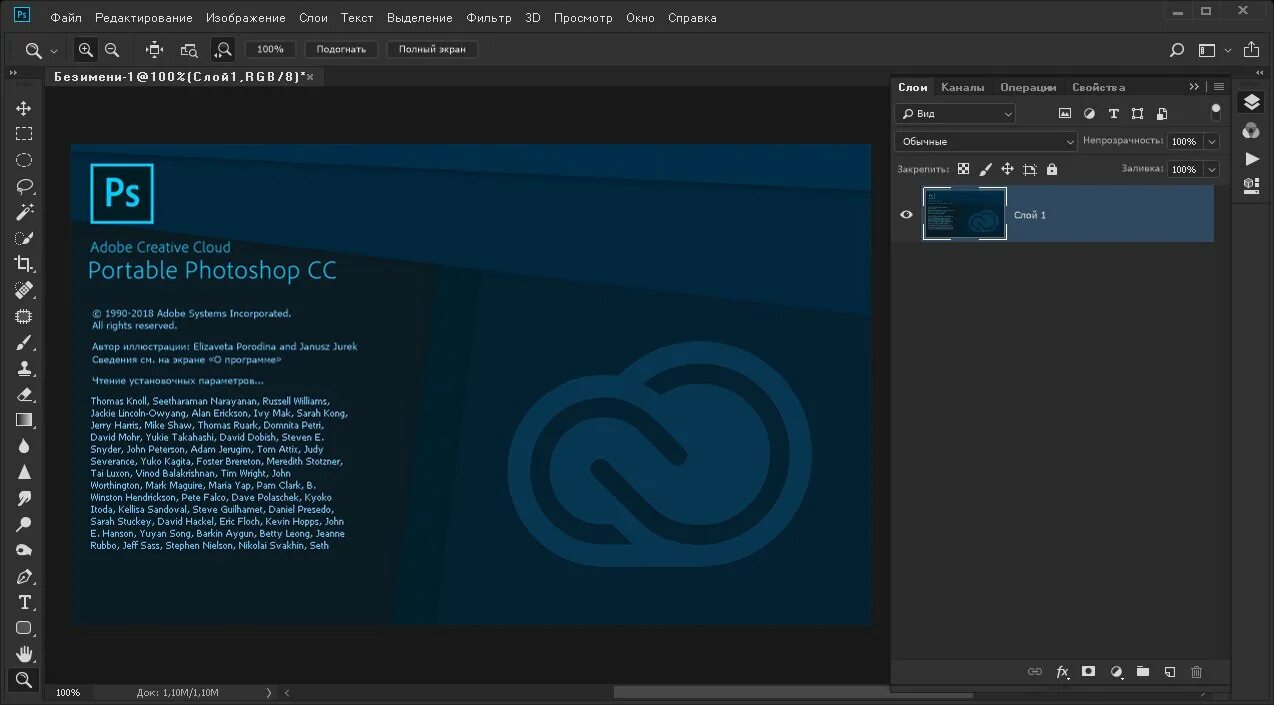Viewport: 1274px width, 705px height.
Task: Select the Hand tool
Action: pyautogui.click(x=24, y=654)
